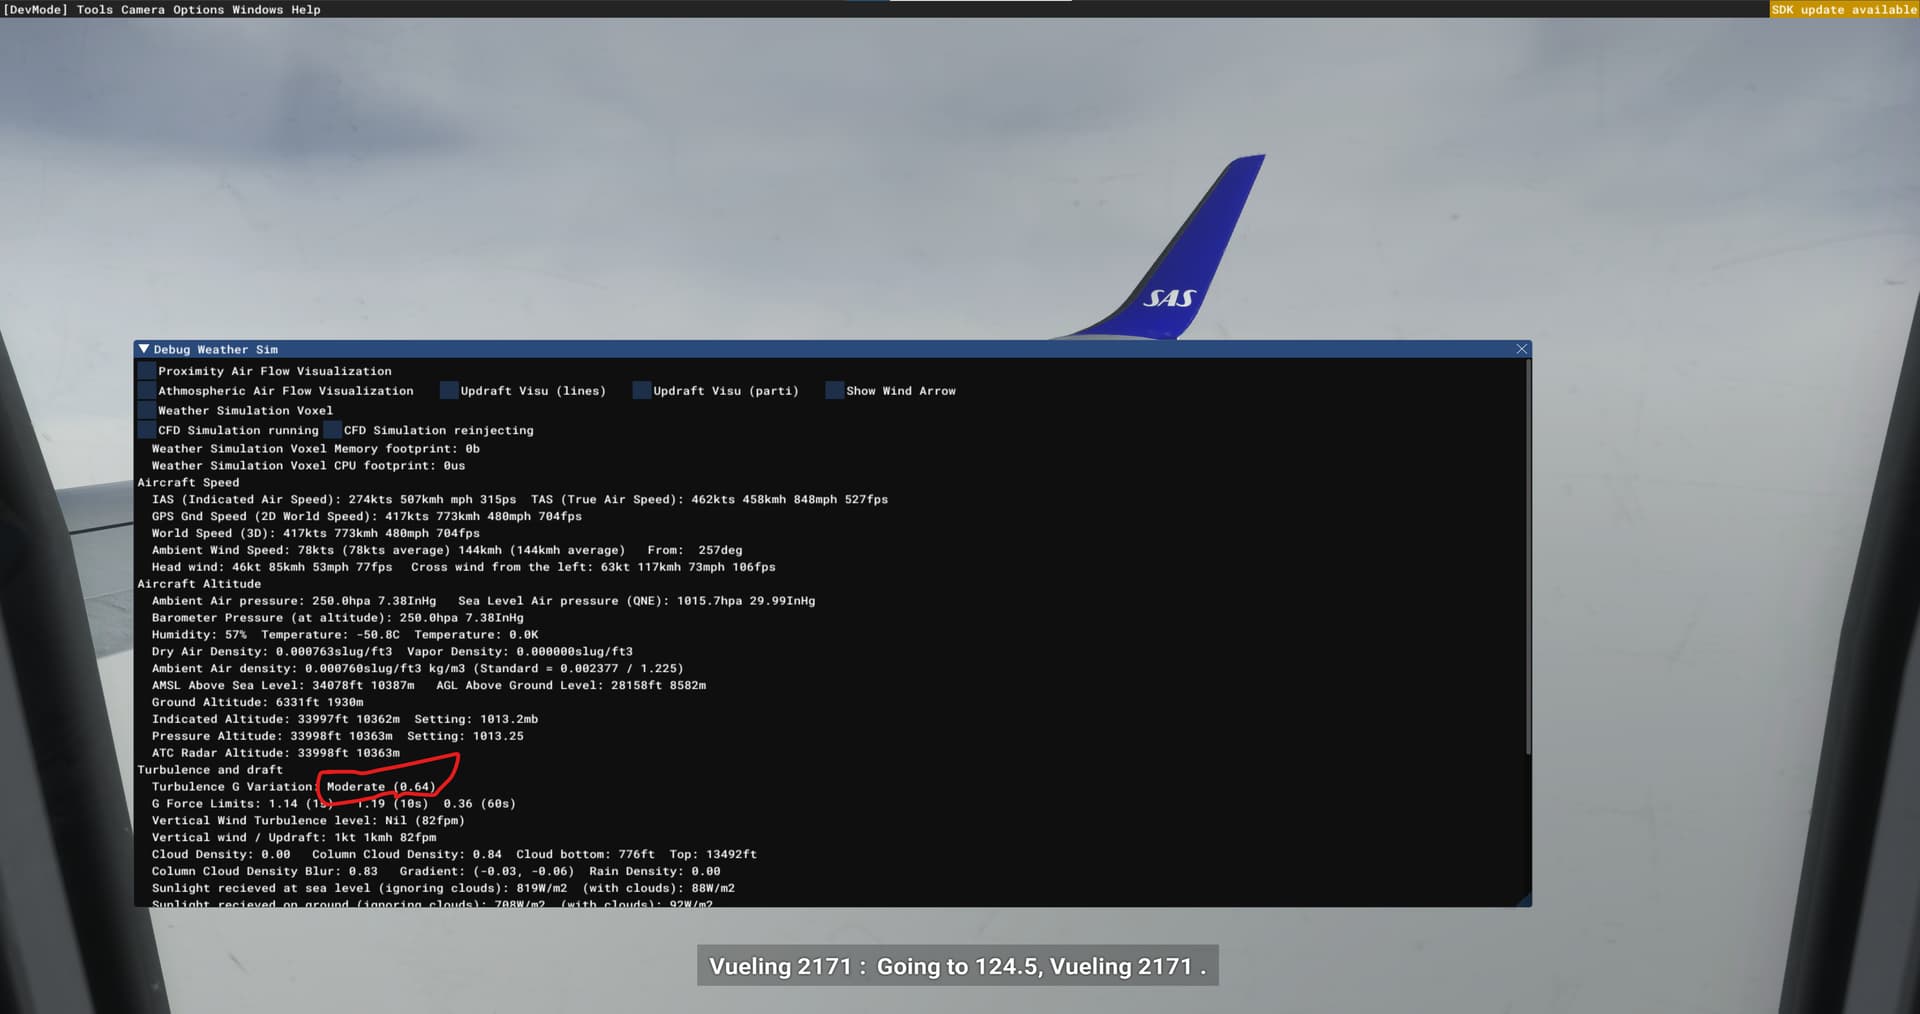
Task: Click the SDK update available notice
Action: [x=1843, y=10]
